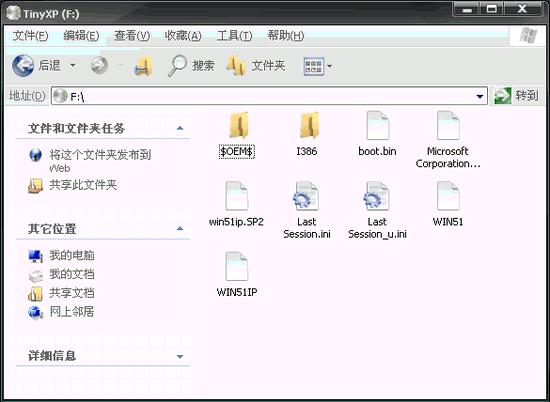Screen dimensions: 550x402
Task: Select the WIN51IP file icon
Action: 236,266
